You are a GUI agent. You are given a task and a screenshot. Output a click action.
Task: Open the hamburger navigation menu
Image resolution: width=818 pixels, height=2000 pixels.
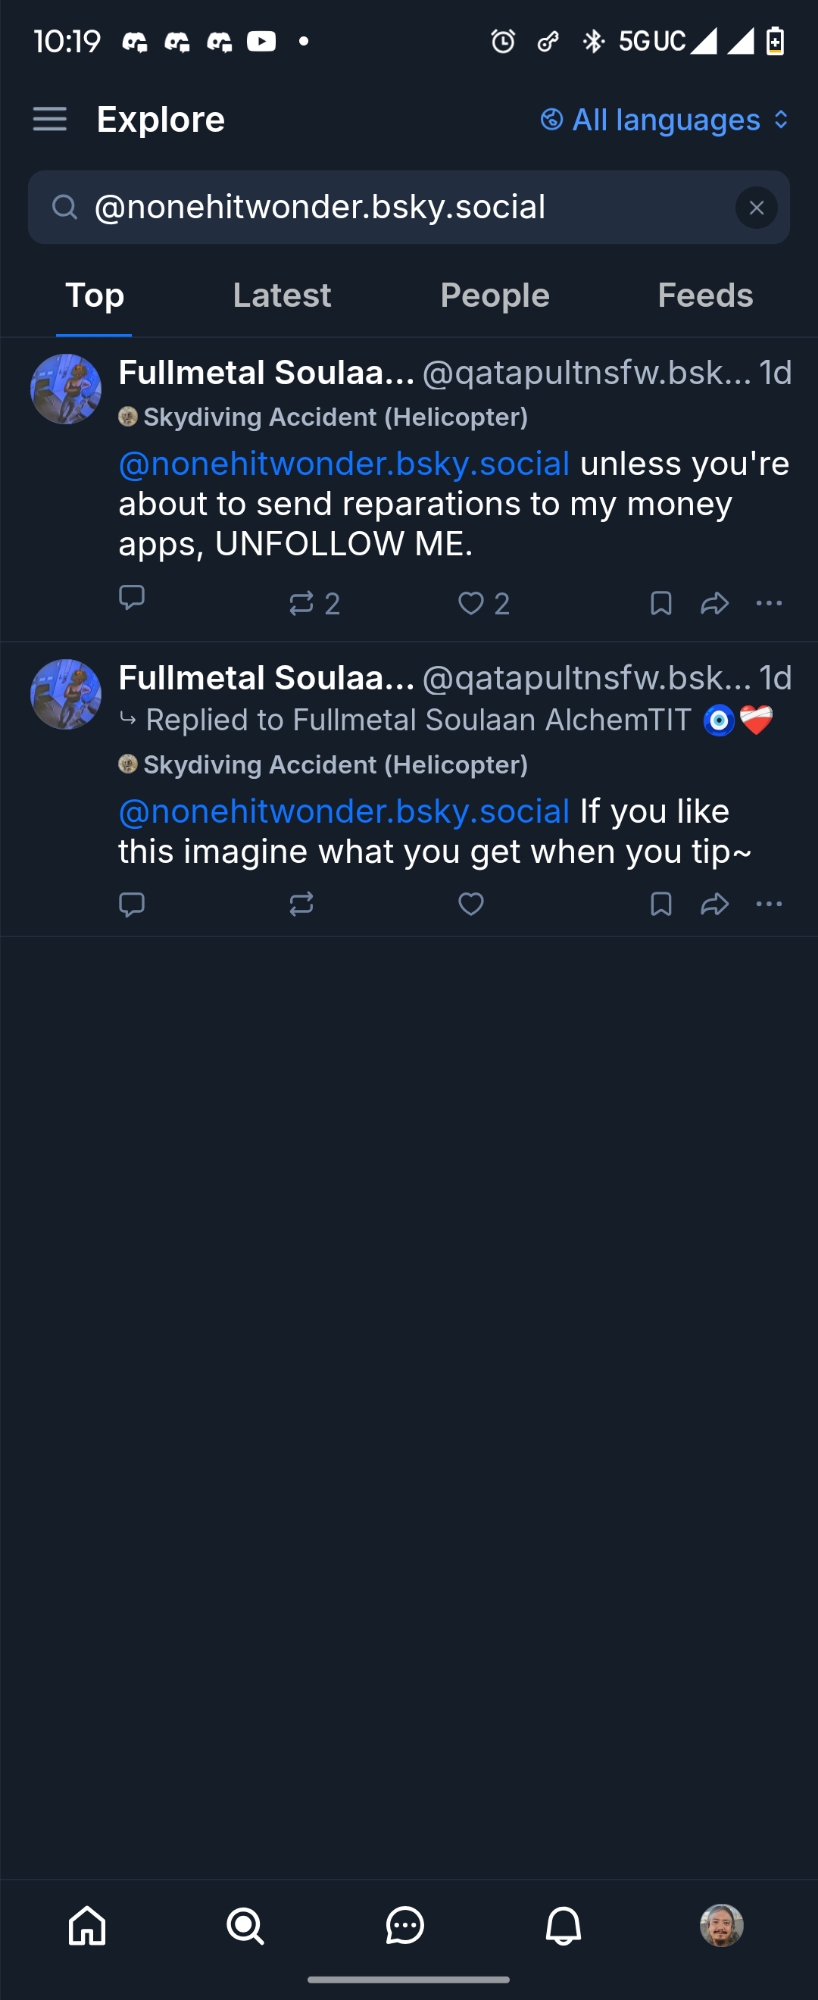(50, 120)
